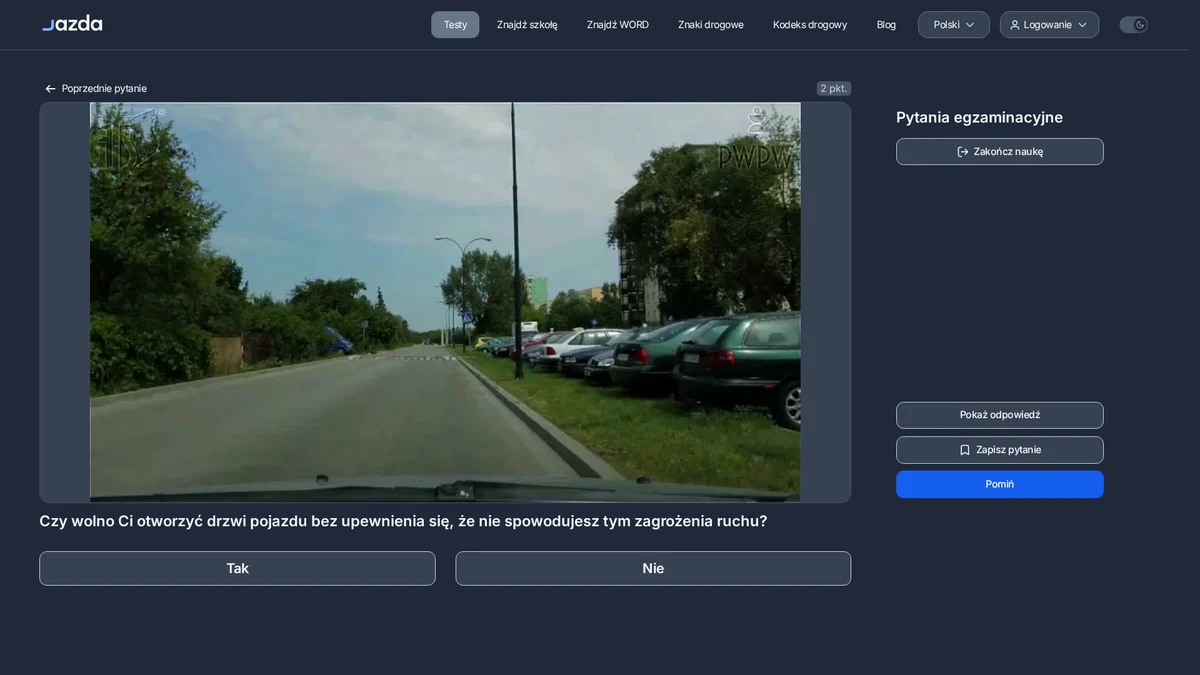Visit the Blog page
This screenshot has width=1200, height=675.
(886, 25)
